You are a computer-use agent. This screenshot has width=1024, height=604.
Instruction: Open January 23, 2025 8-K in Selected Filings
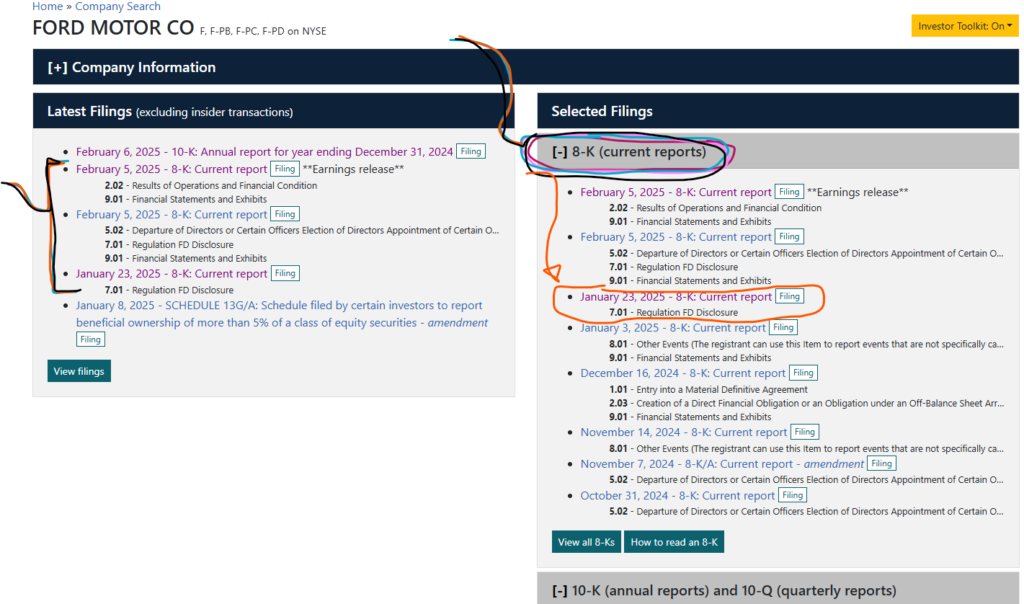pyautogui.click(x=676, y=296)
